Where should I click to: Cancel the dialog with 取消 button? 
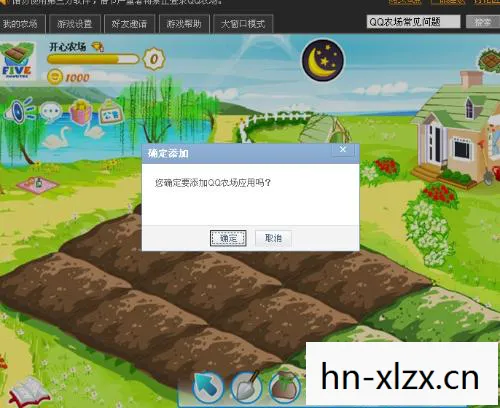click(x=273, y=238)
